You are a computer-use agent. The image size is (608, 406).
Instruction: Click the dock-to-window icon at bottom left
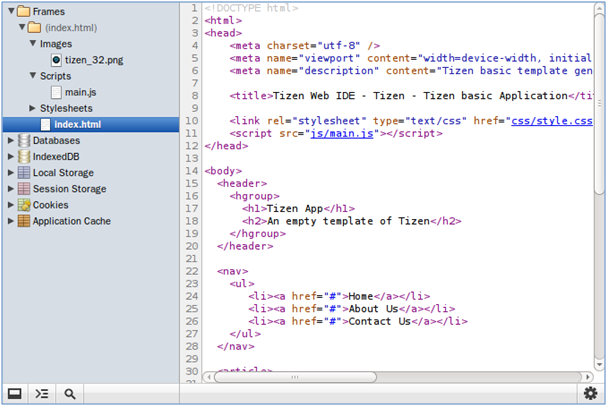(x=15, y=393)
